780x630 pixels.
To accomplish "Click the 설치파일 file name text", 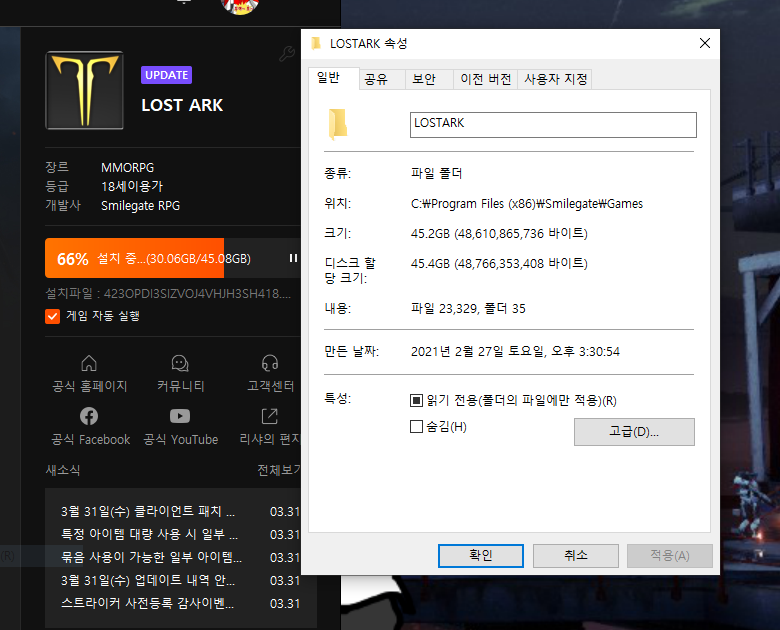I will 168,293.
